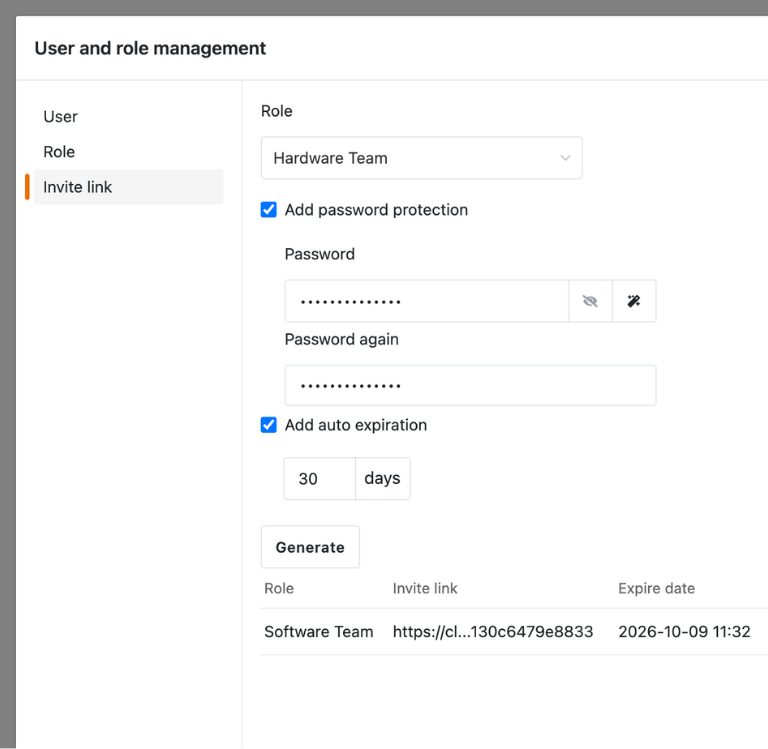Open the Role section in sidebar
The image size is (768, 749).
pos(59,152)
